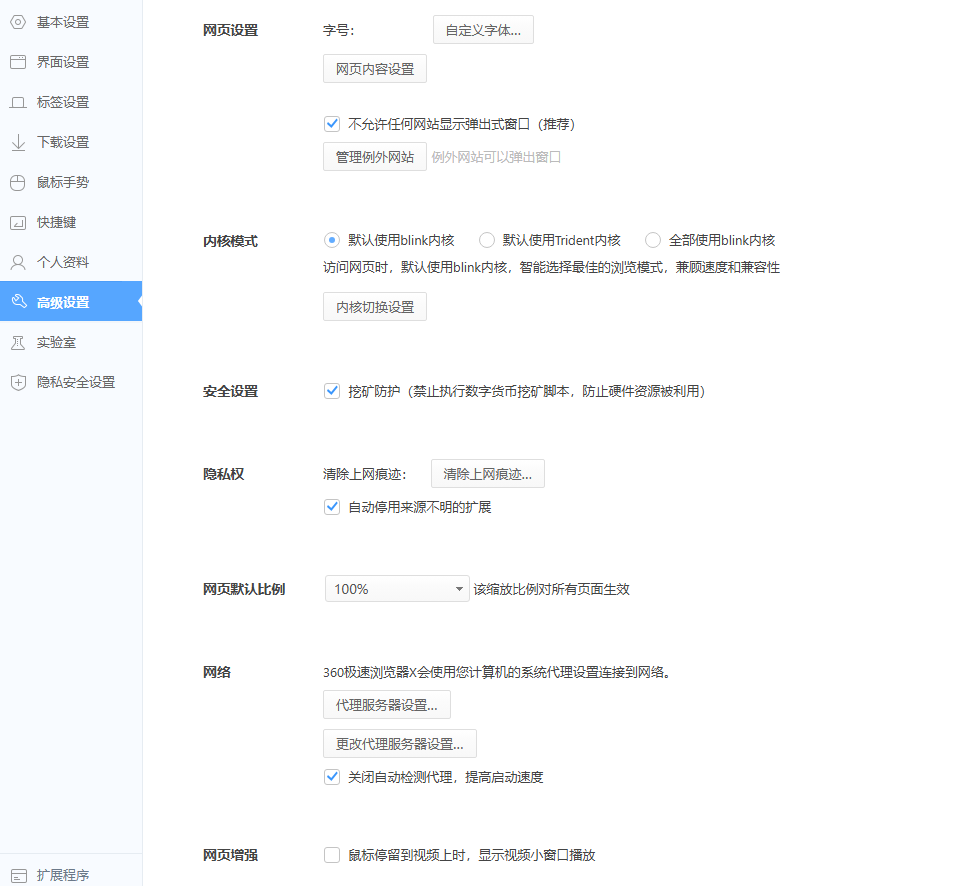Toggle the 挖矿防护 checkbox
The width and height of the screenshot is (974, 886).
pyautogui.click(x=332, y=391)
